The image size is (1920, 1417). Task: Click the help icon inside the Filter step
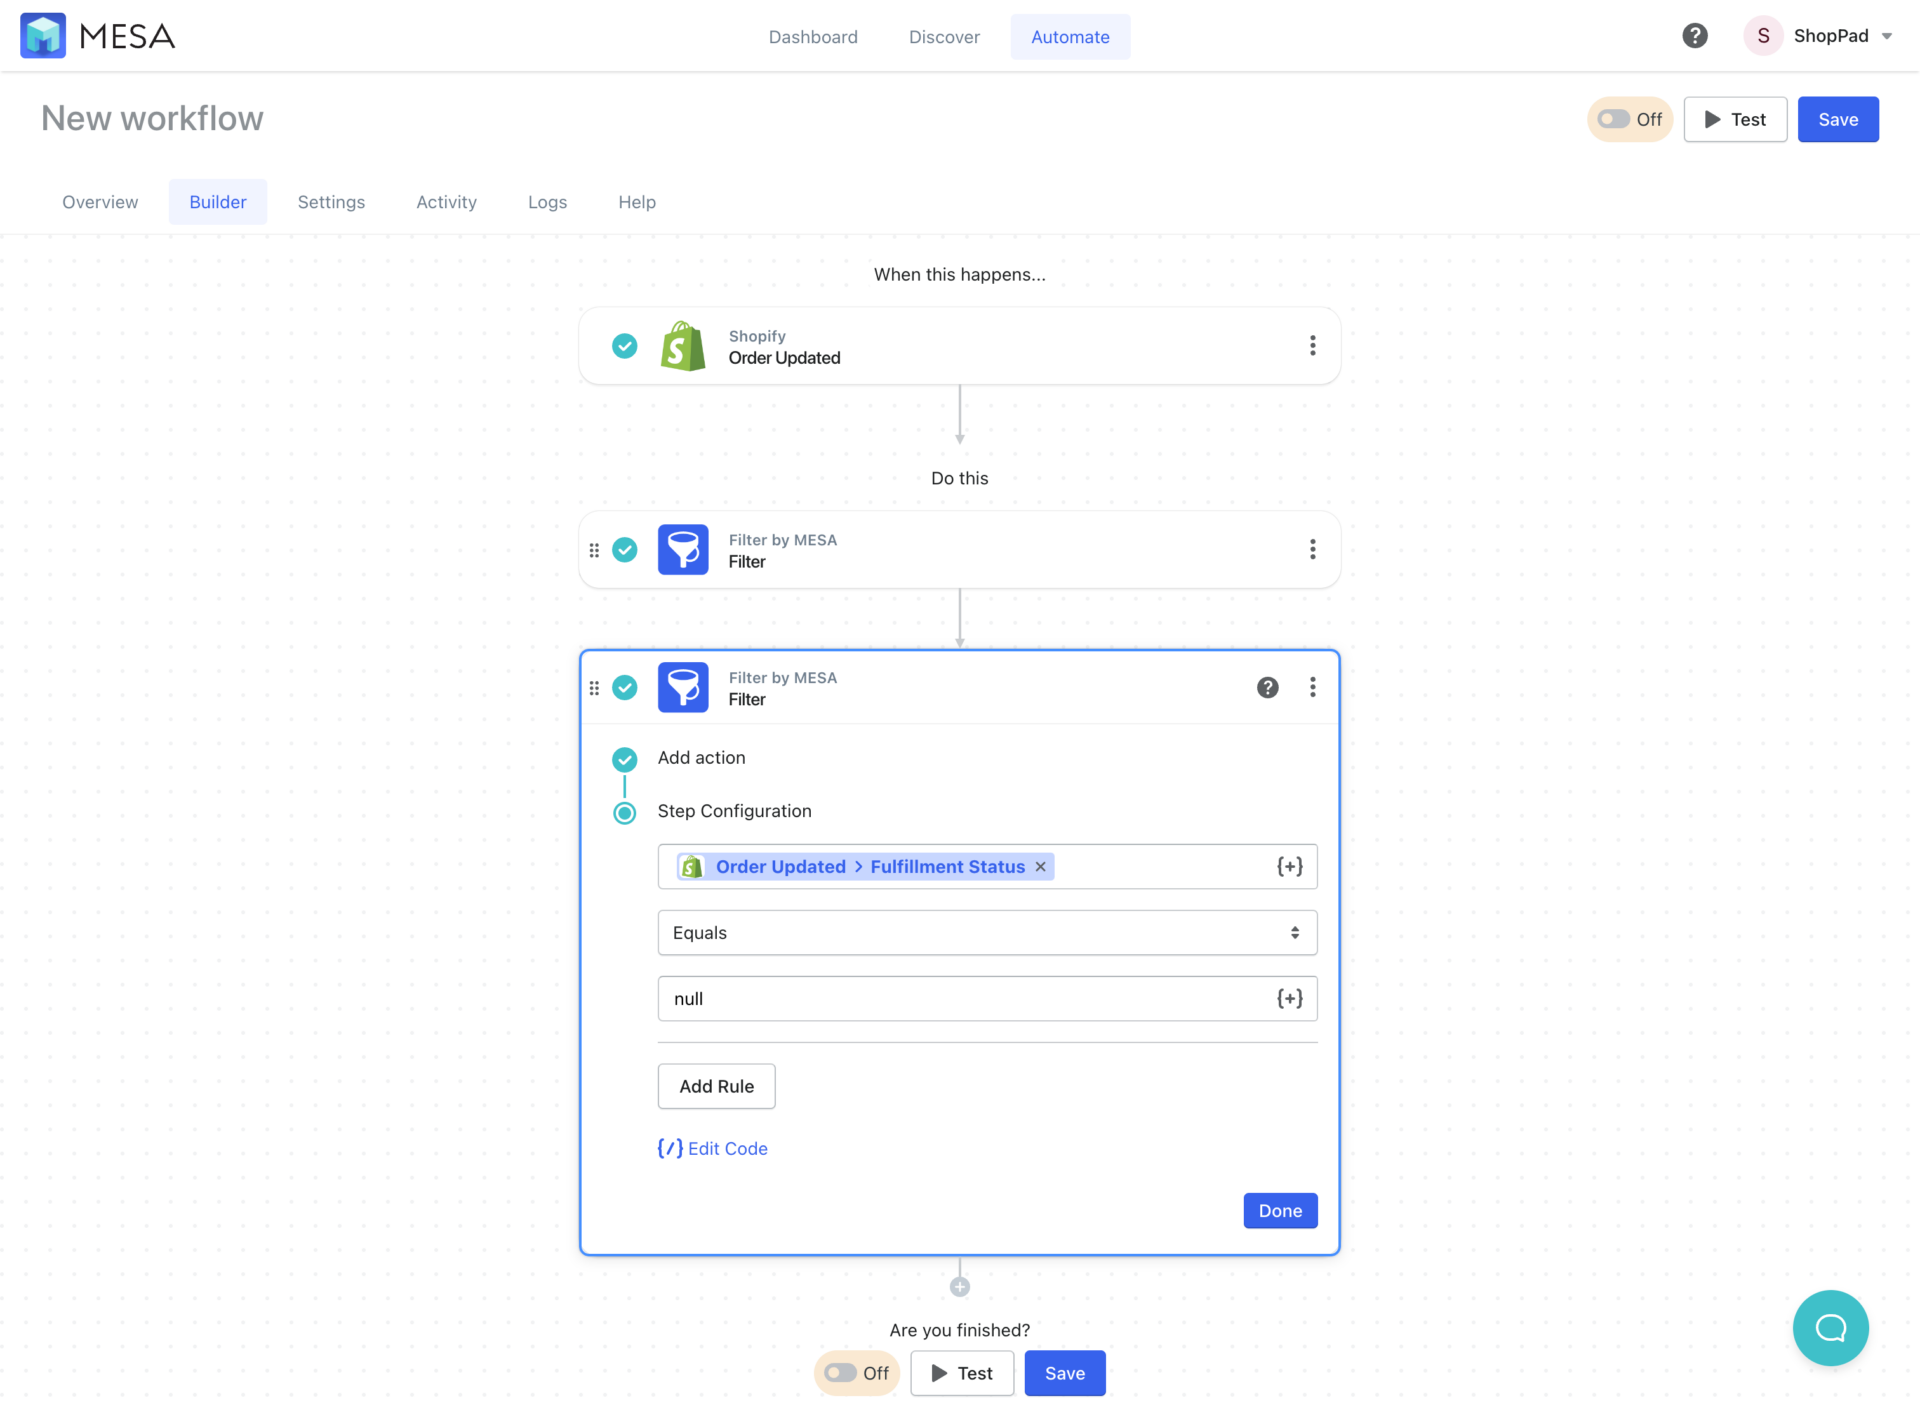click(x=1267, y=687)
